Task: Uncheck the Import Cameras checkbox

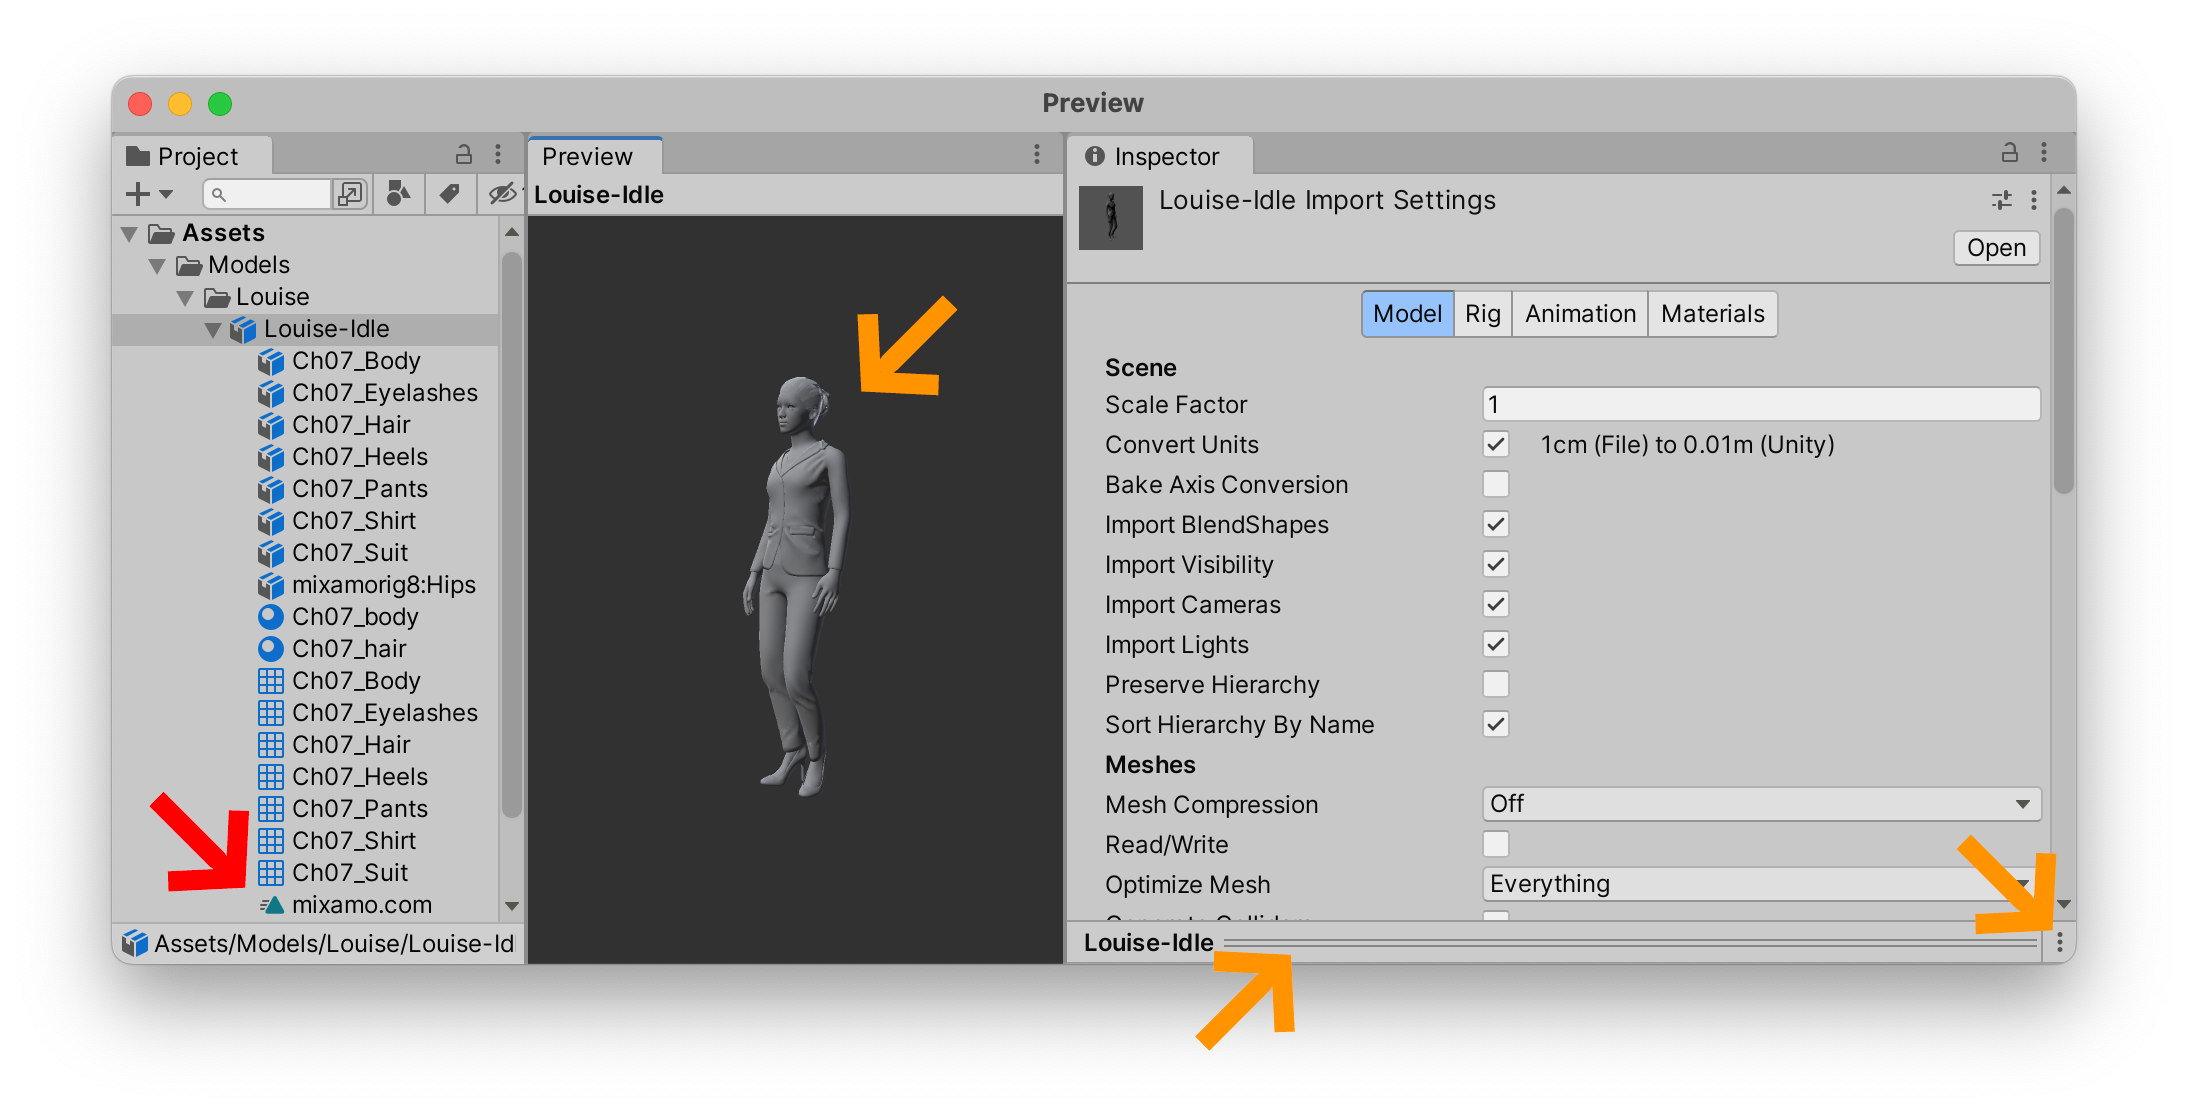Action: click(1495, 604)
